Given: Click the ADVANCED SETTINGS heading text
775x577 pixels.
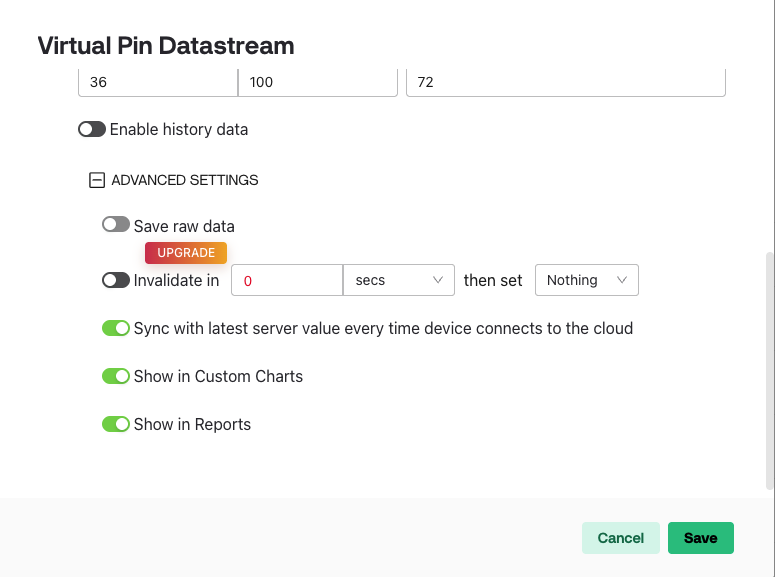Looking at the screenshot, I should [x=185, y=181].
